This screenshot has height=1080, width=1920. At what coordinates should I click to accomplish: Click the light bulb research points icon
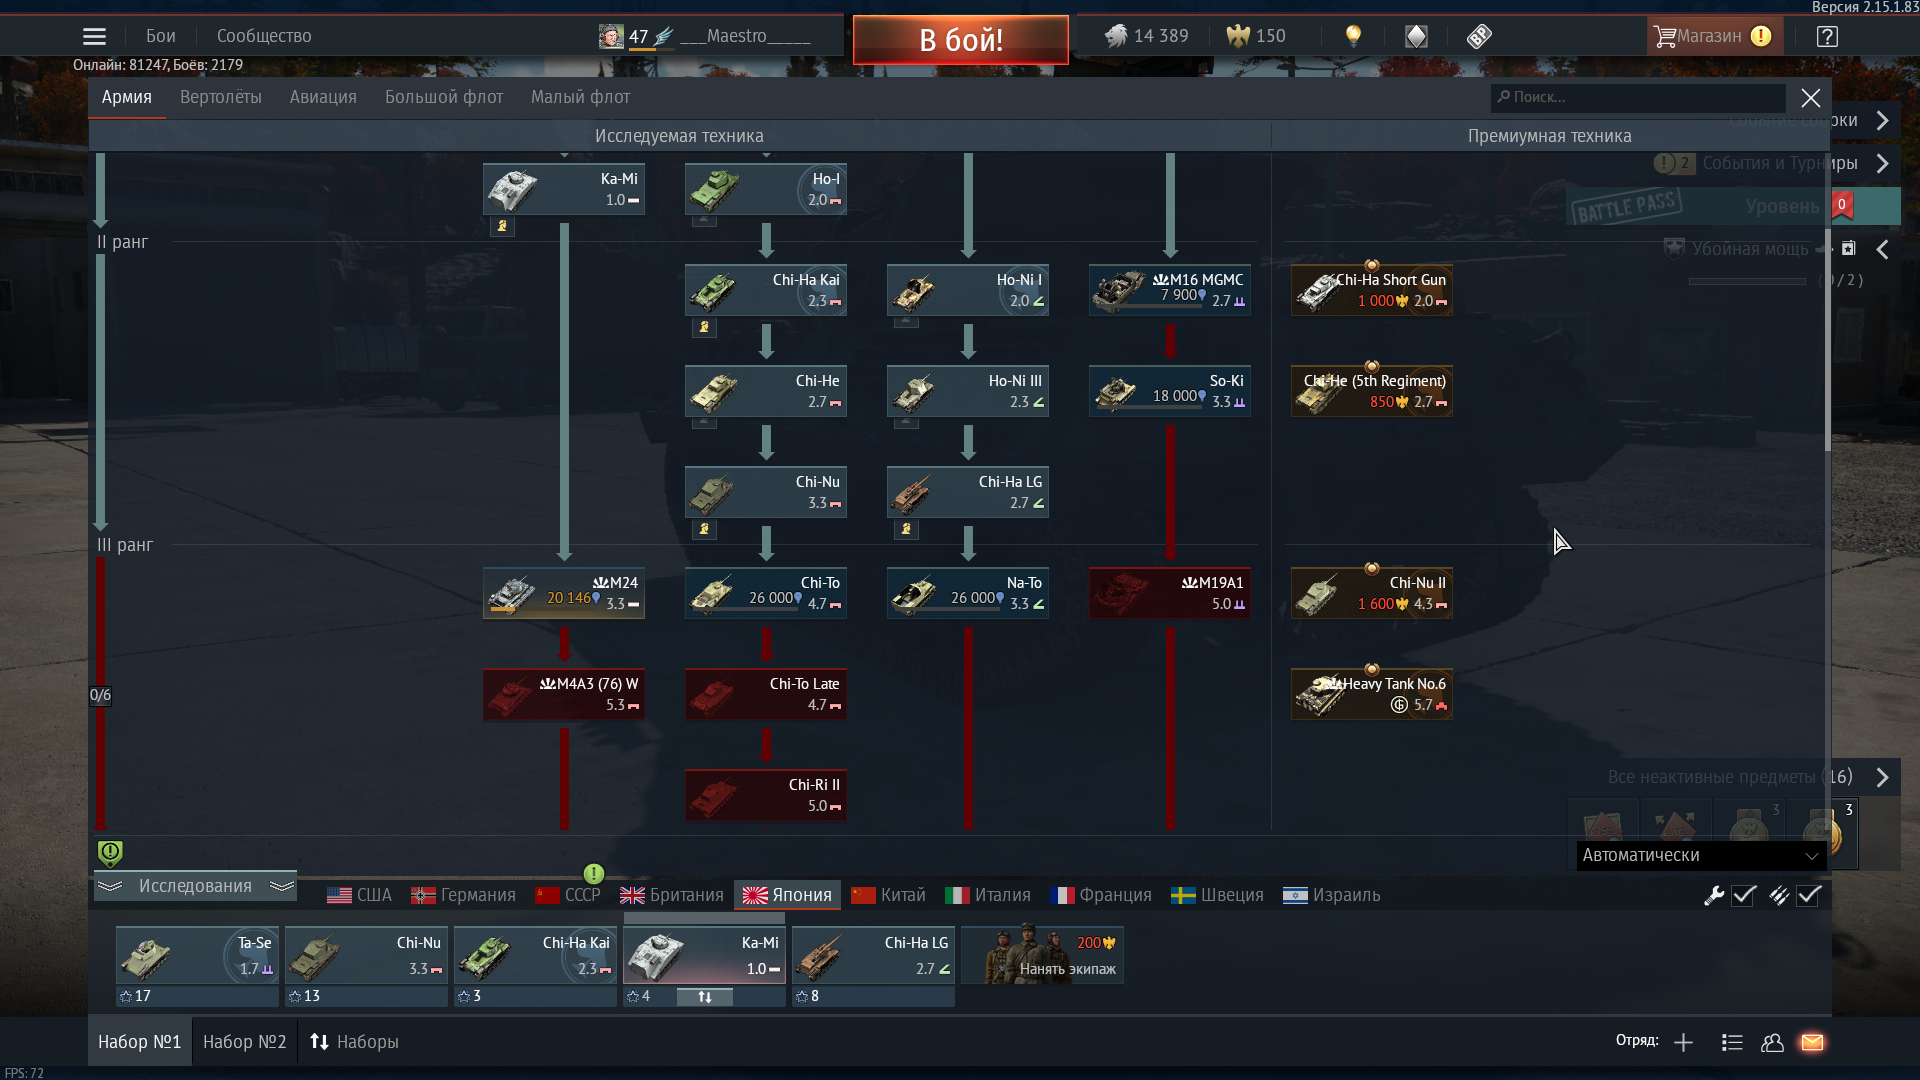point(1353,36)
